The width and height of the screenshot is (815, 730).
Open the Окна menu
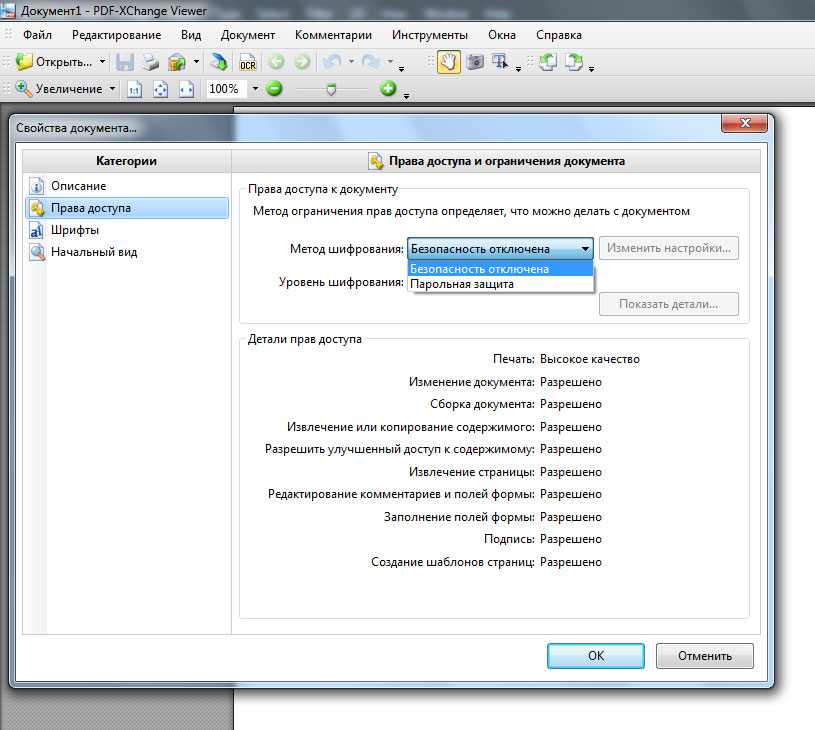click(502, 35)
